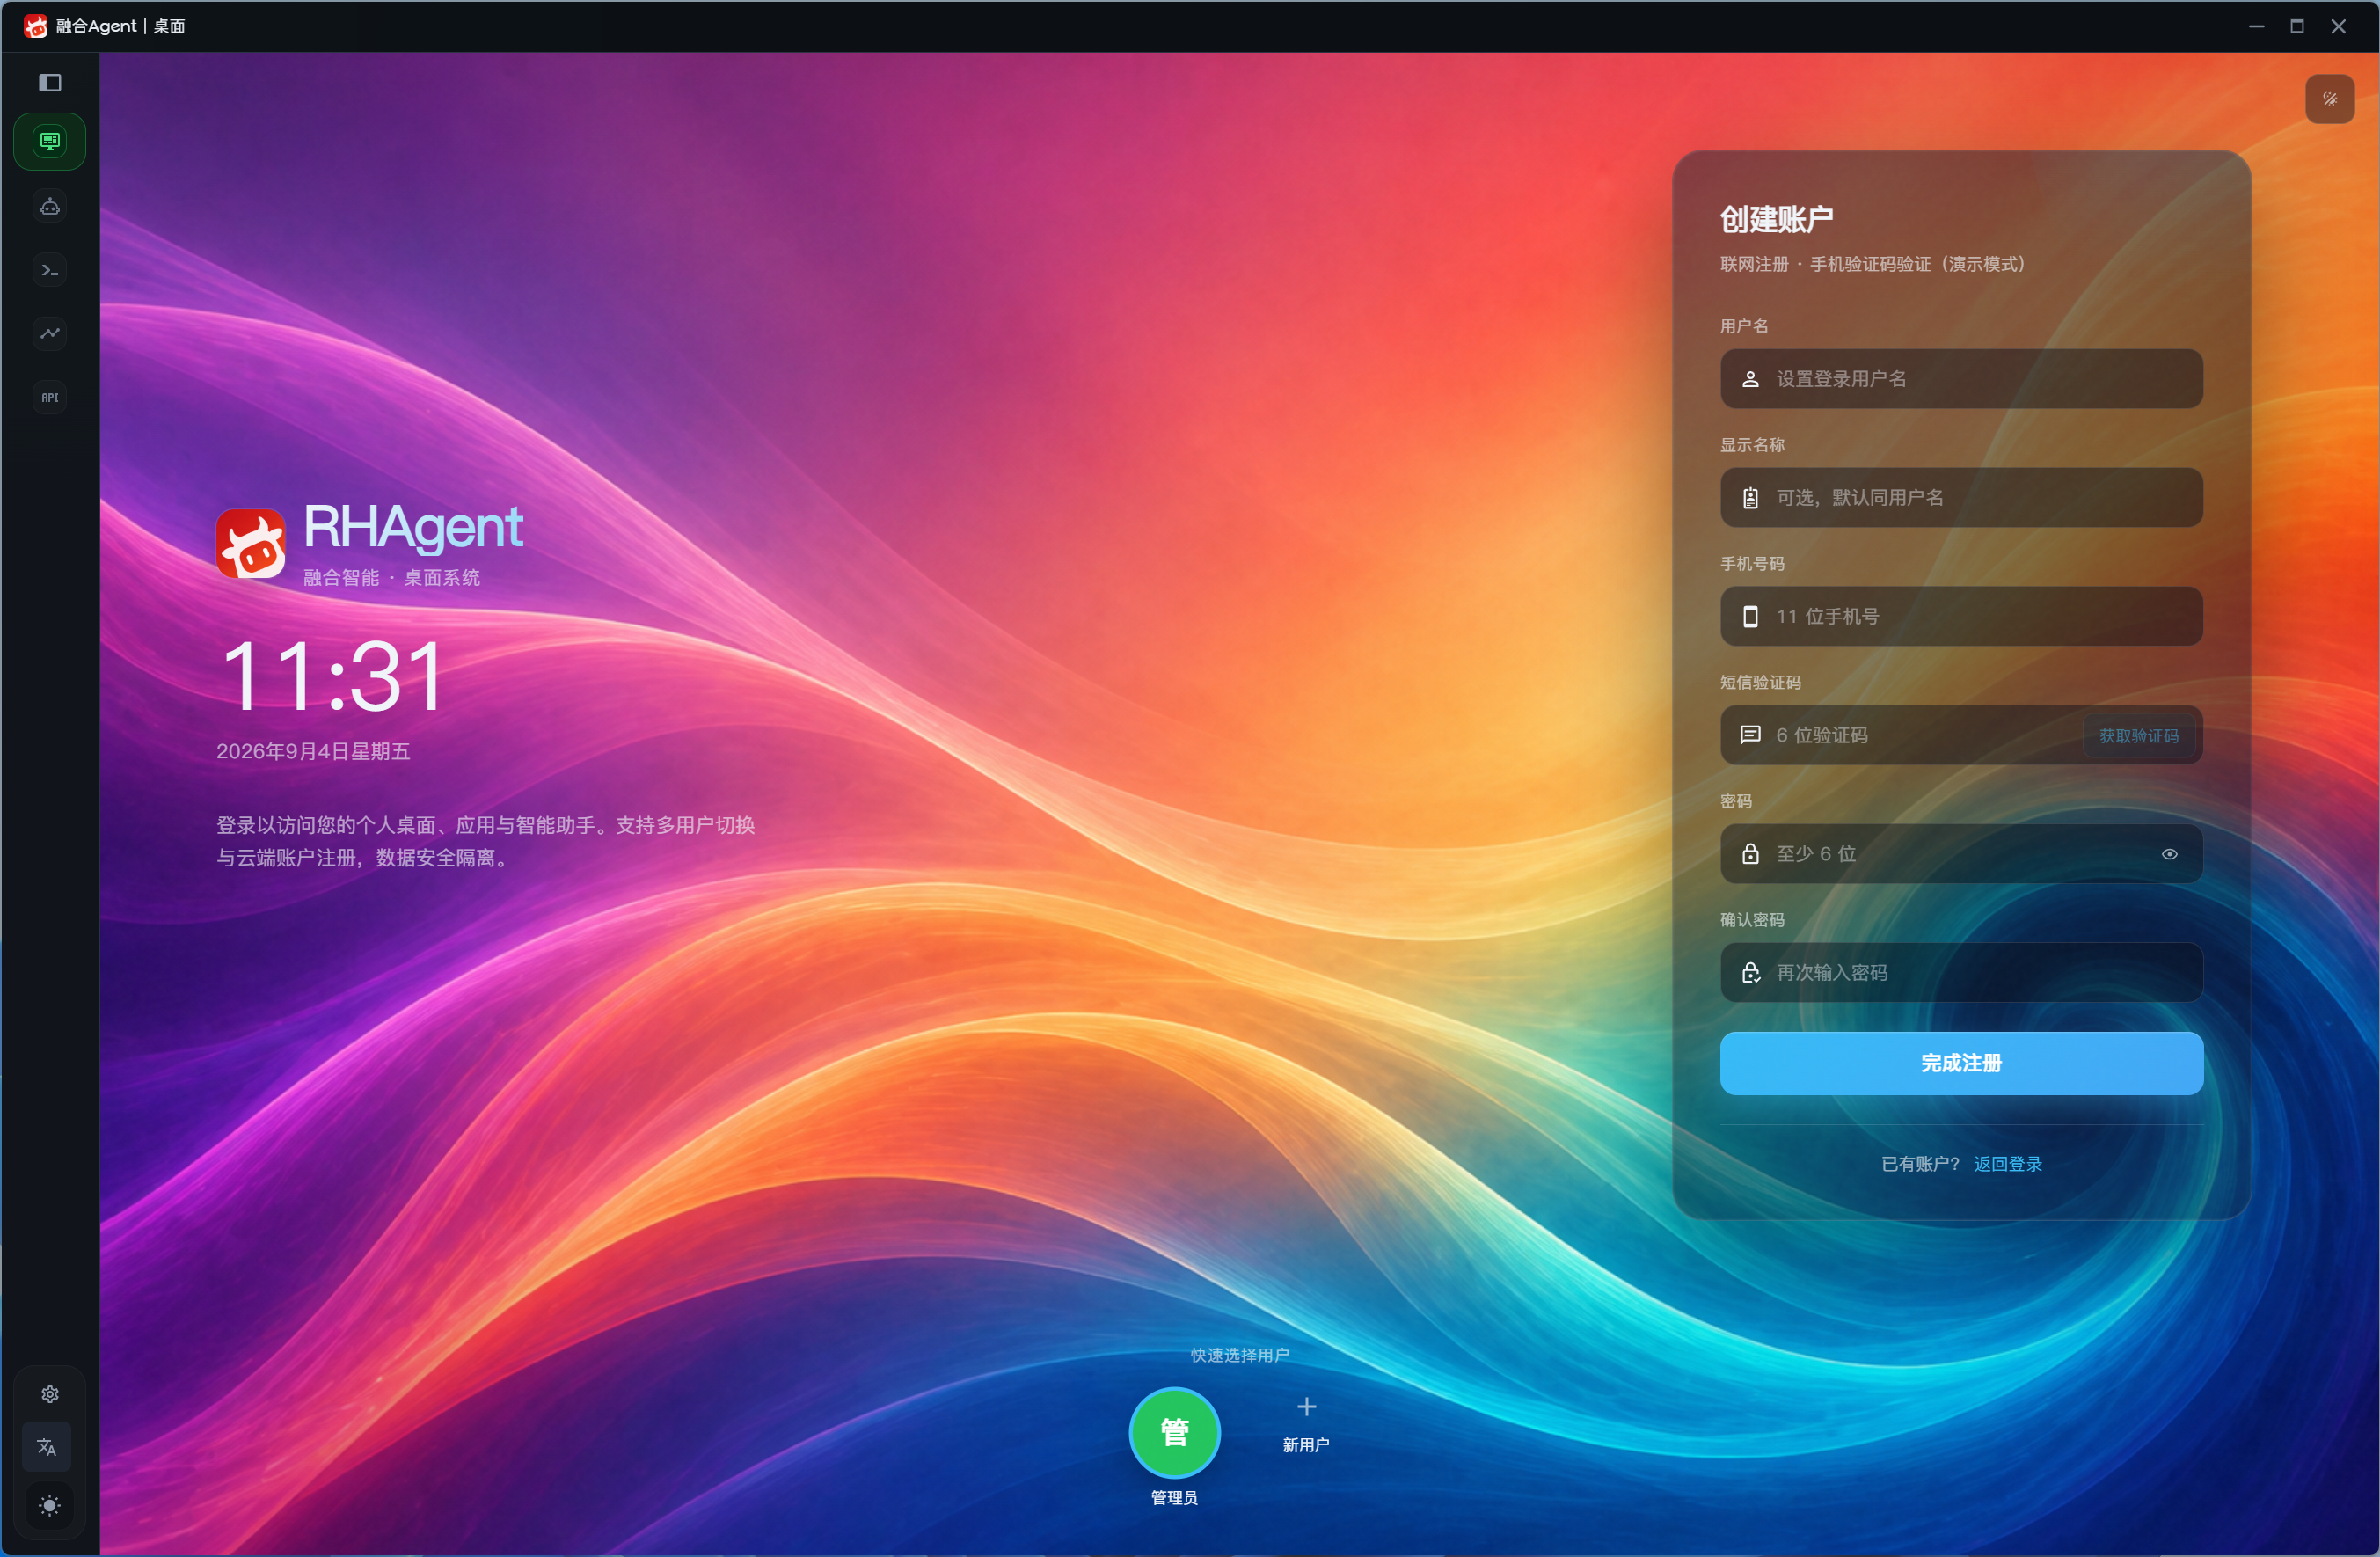2380x1557 pixels.
Task: Open the API sidebar icon
Action: (x=50, y=398)
